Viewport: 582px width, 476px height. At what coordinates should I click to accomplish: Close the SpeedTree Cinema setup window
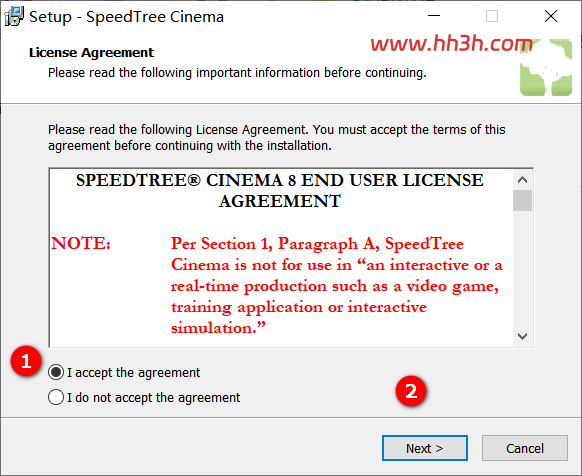click(x=551, y=16)
